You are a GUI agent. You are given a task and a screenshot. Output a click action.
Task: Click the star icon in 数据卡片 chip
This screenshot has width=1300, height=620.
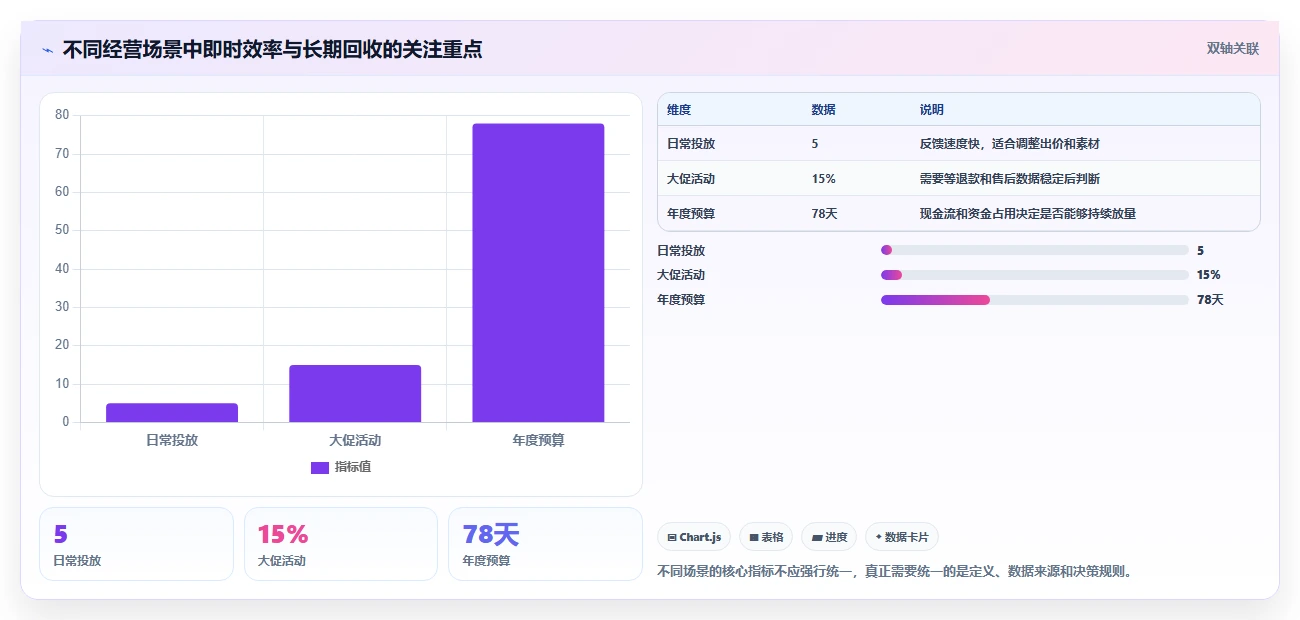tap(879, 537)
